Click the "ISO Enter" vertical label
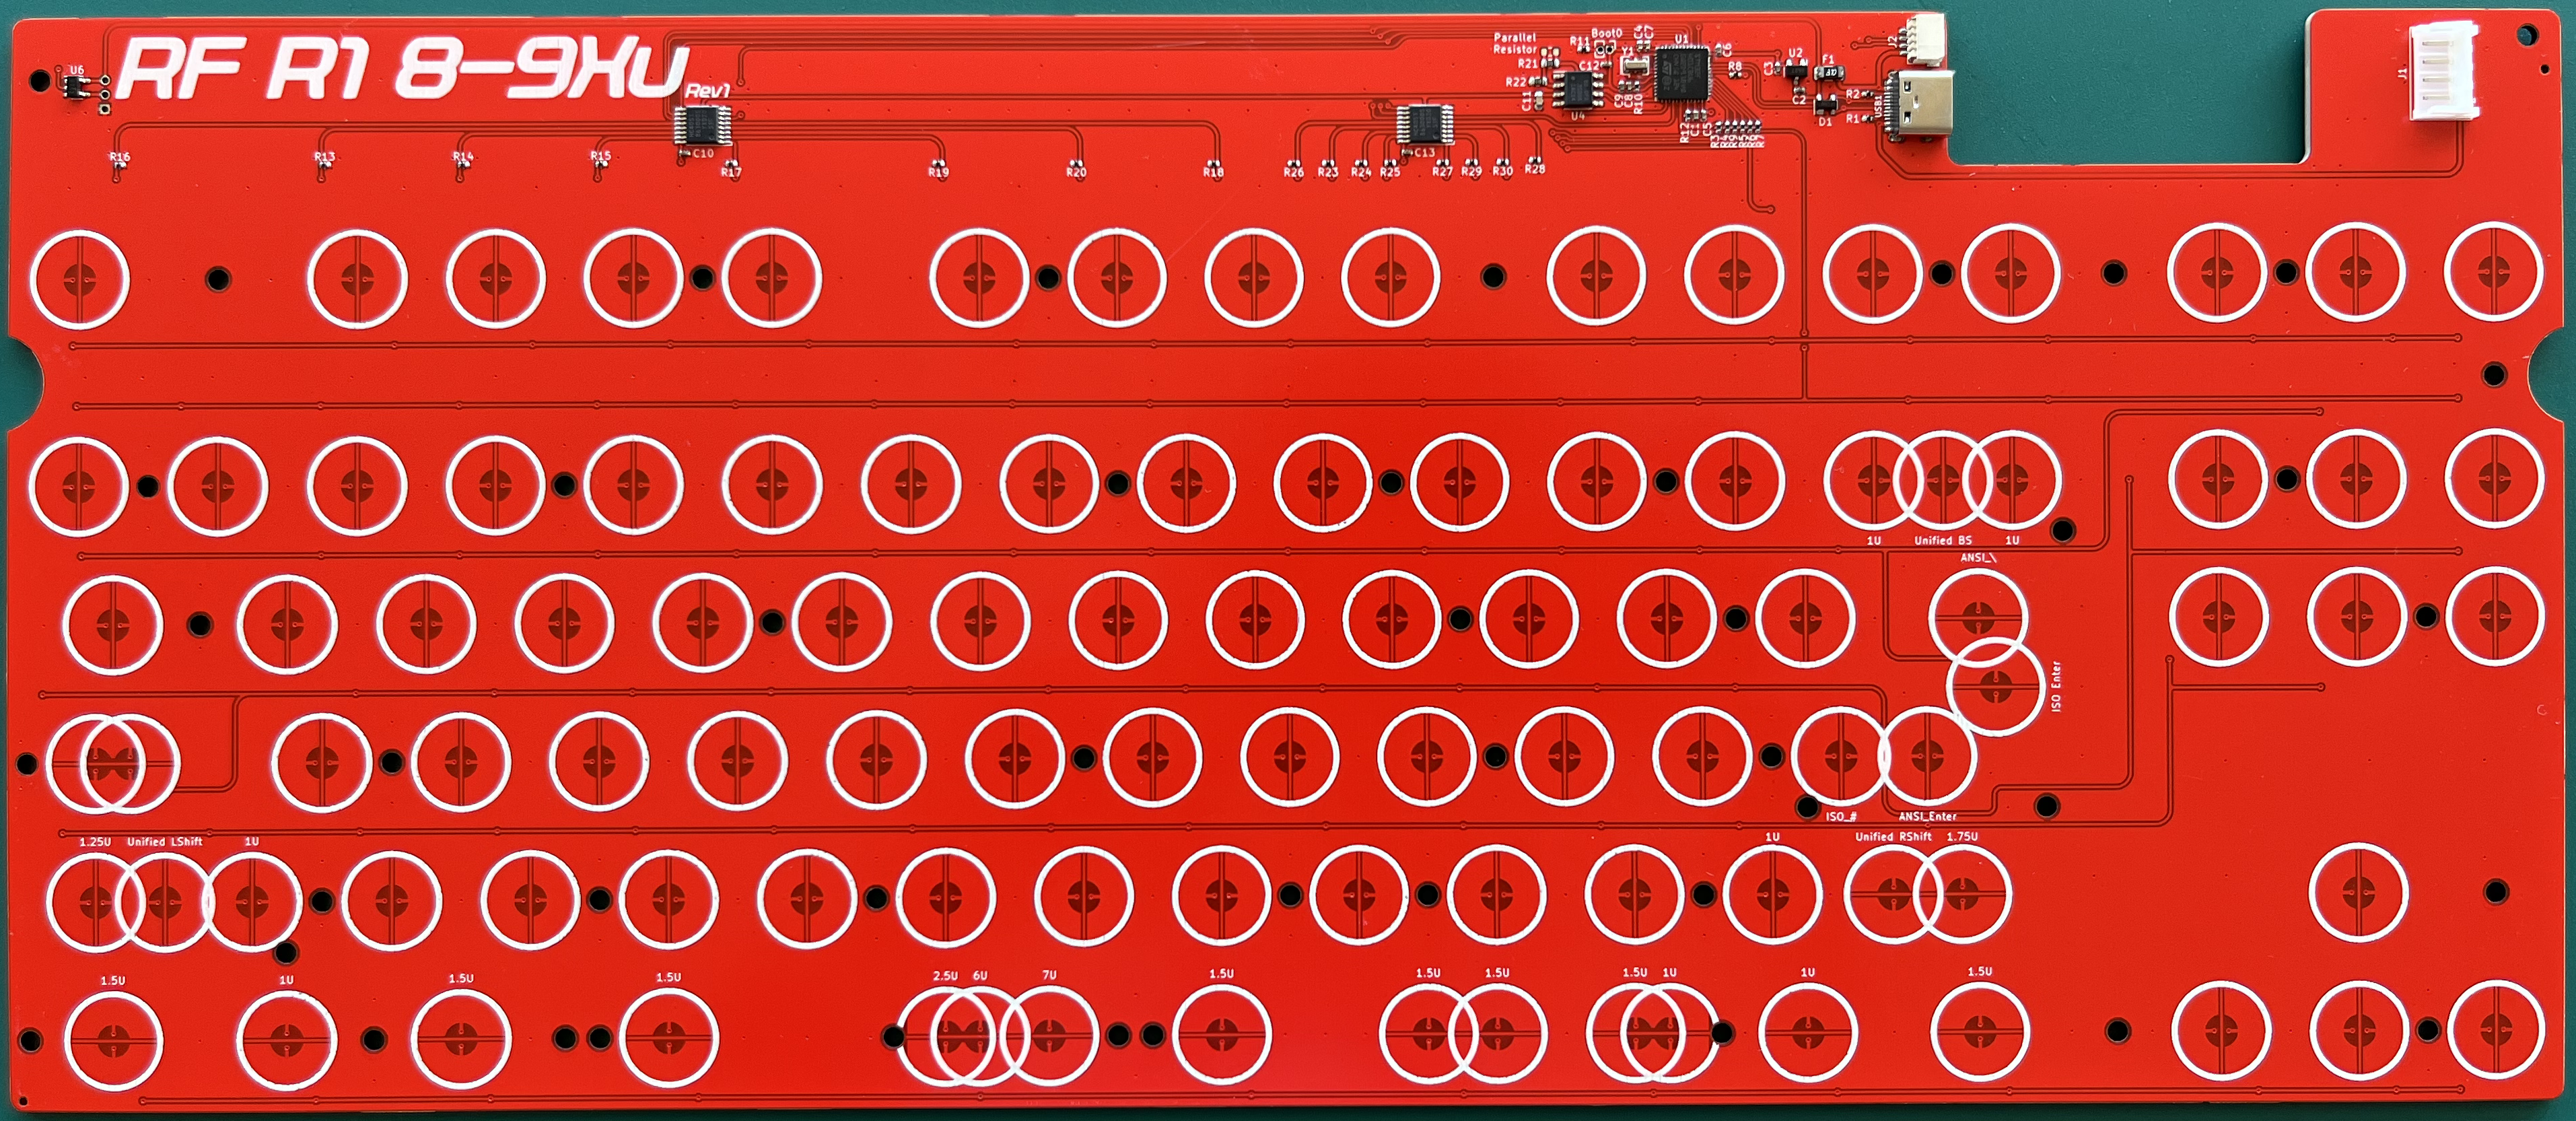Screen dimensions: 2576x1121 [2056, 687]
